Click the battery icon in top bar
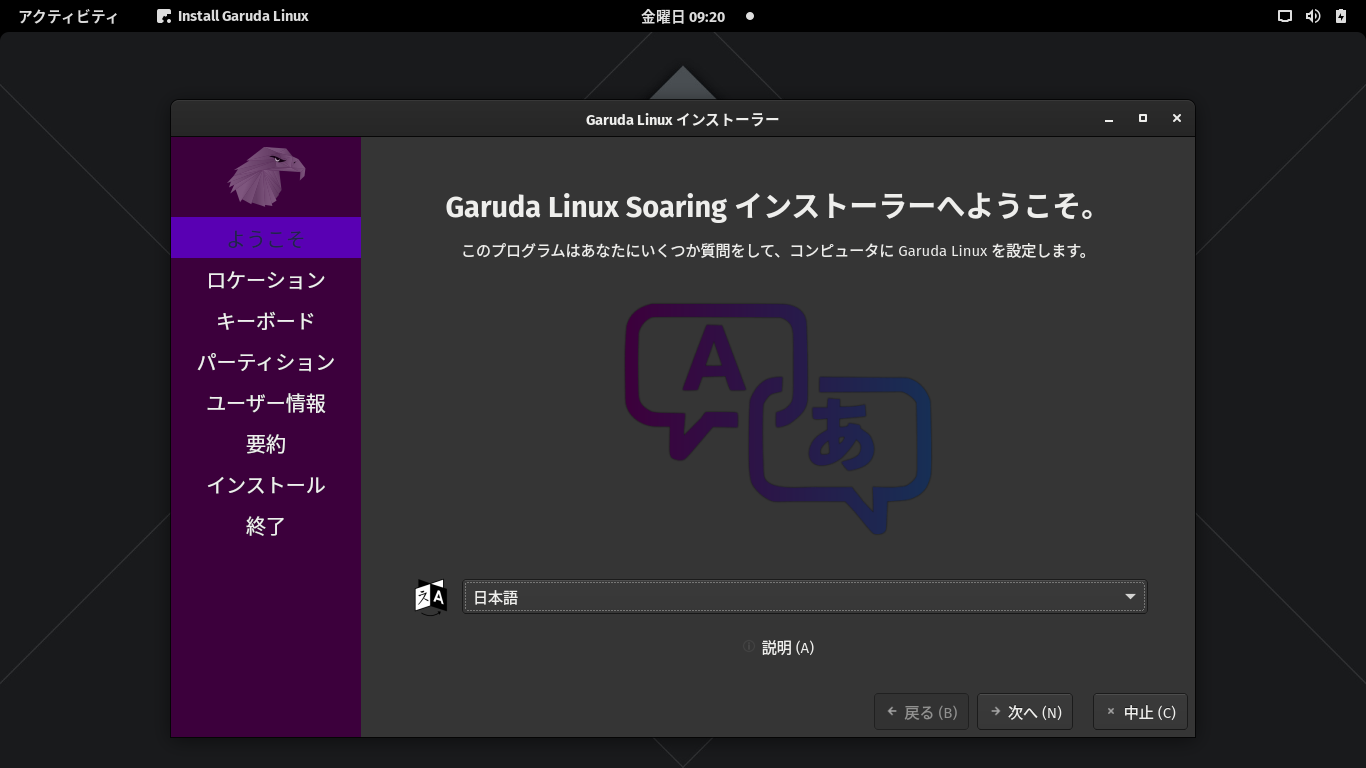This screenshot has width=1366, height=768. click(x=1341, y=16)
